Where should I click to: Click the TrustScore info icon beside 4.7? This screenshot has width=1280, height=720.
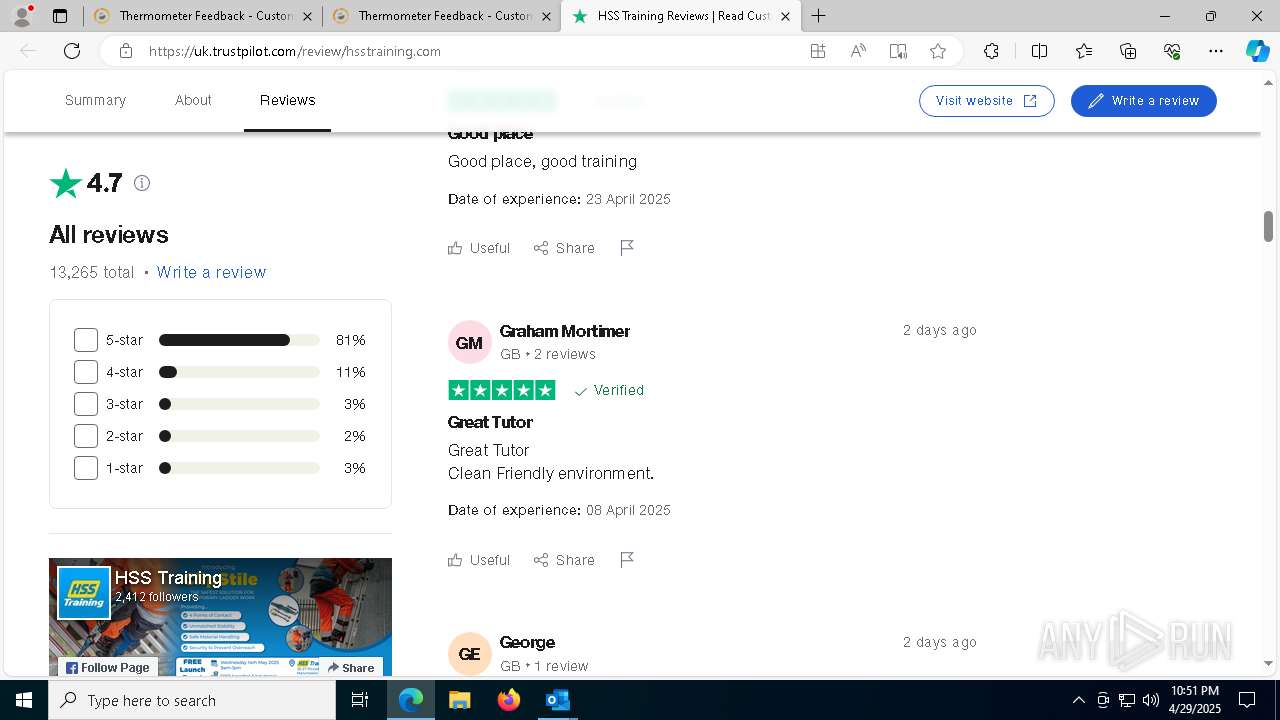click(142, 183)
